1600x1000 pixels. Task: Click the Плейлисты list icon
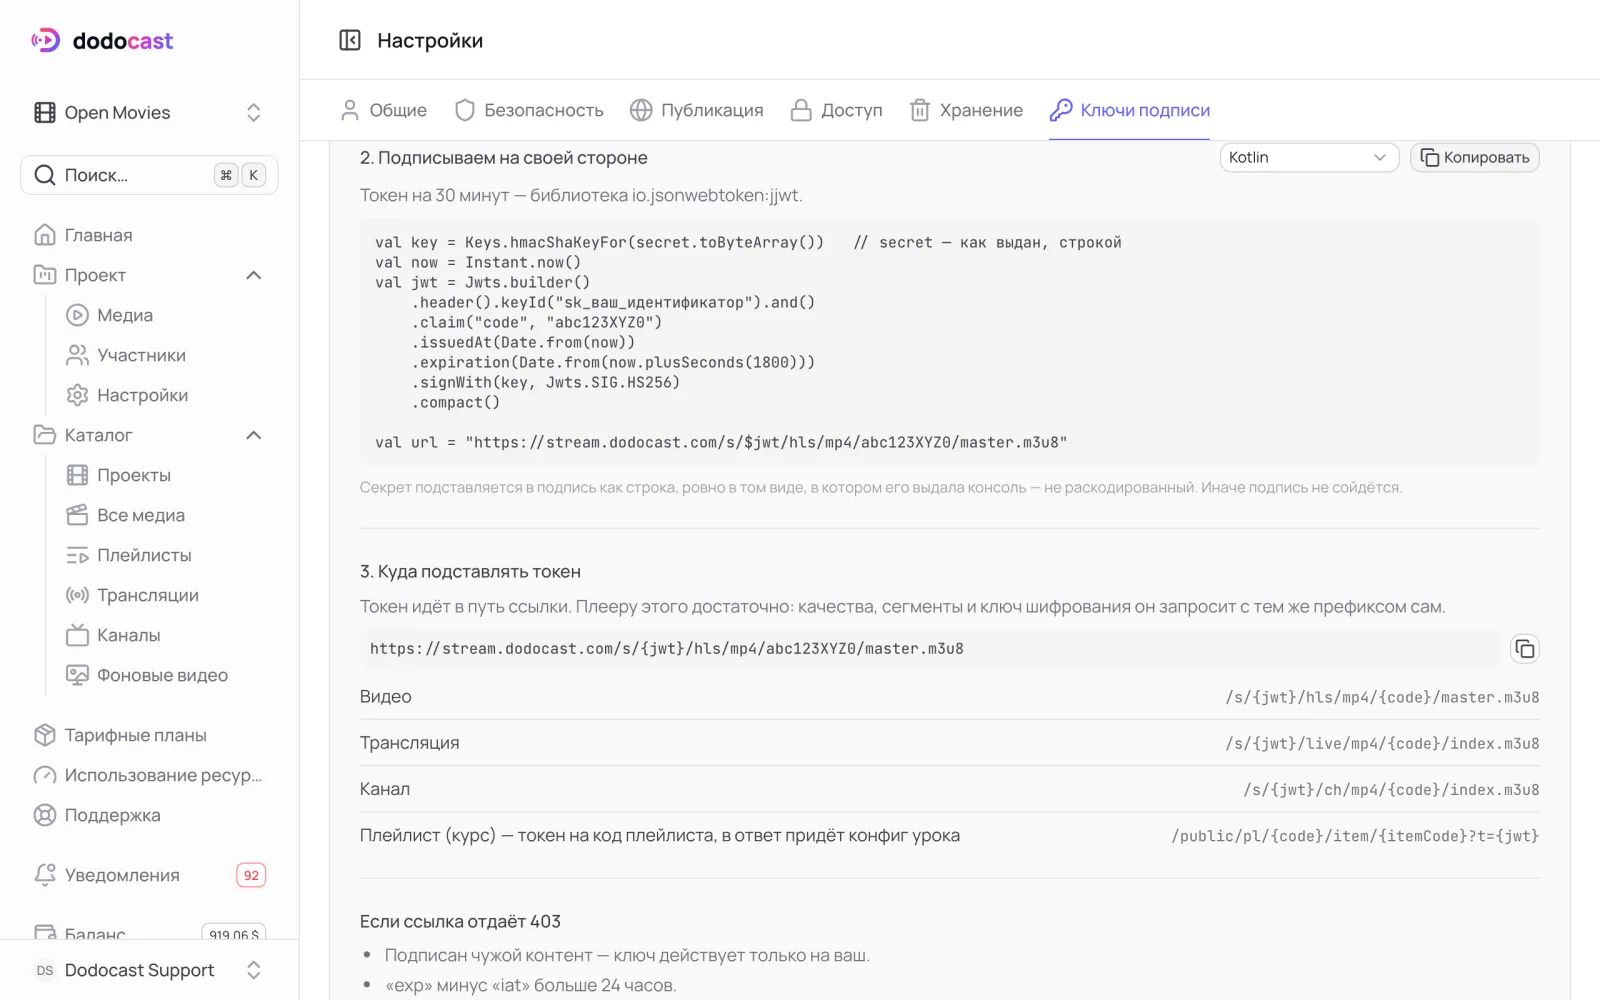click(77, 555)
